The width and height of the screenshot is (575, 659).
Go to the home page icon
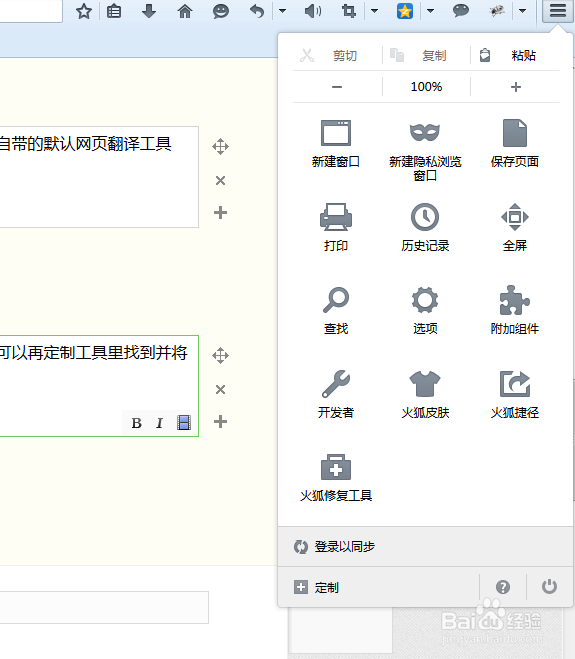(185, 11)
